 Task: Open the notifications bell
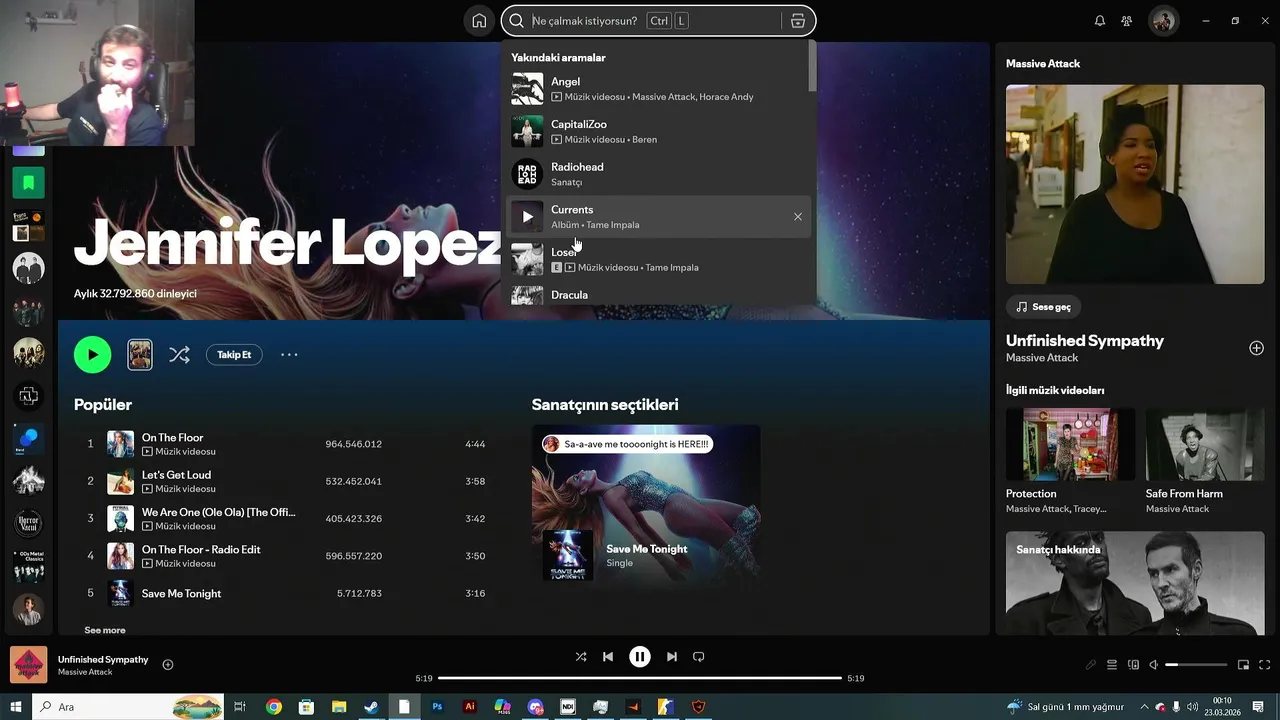(1100, 21)
